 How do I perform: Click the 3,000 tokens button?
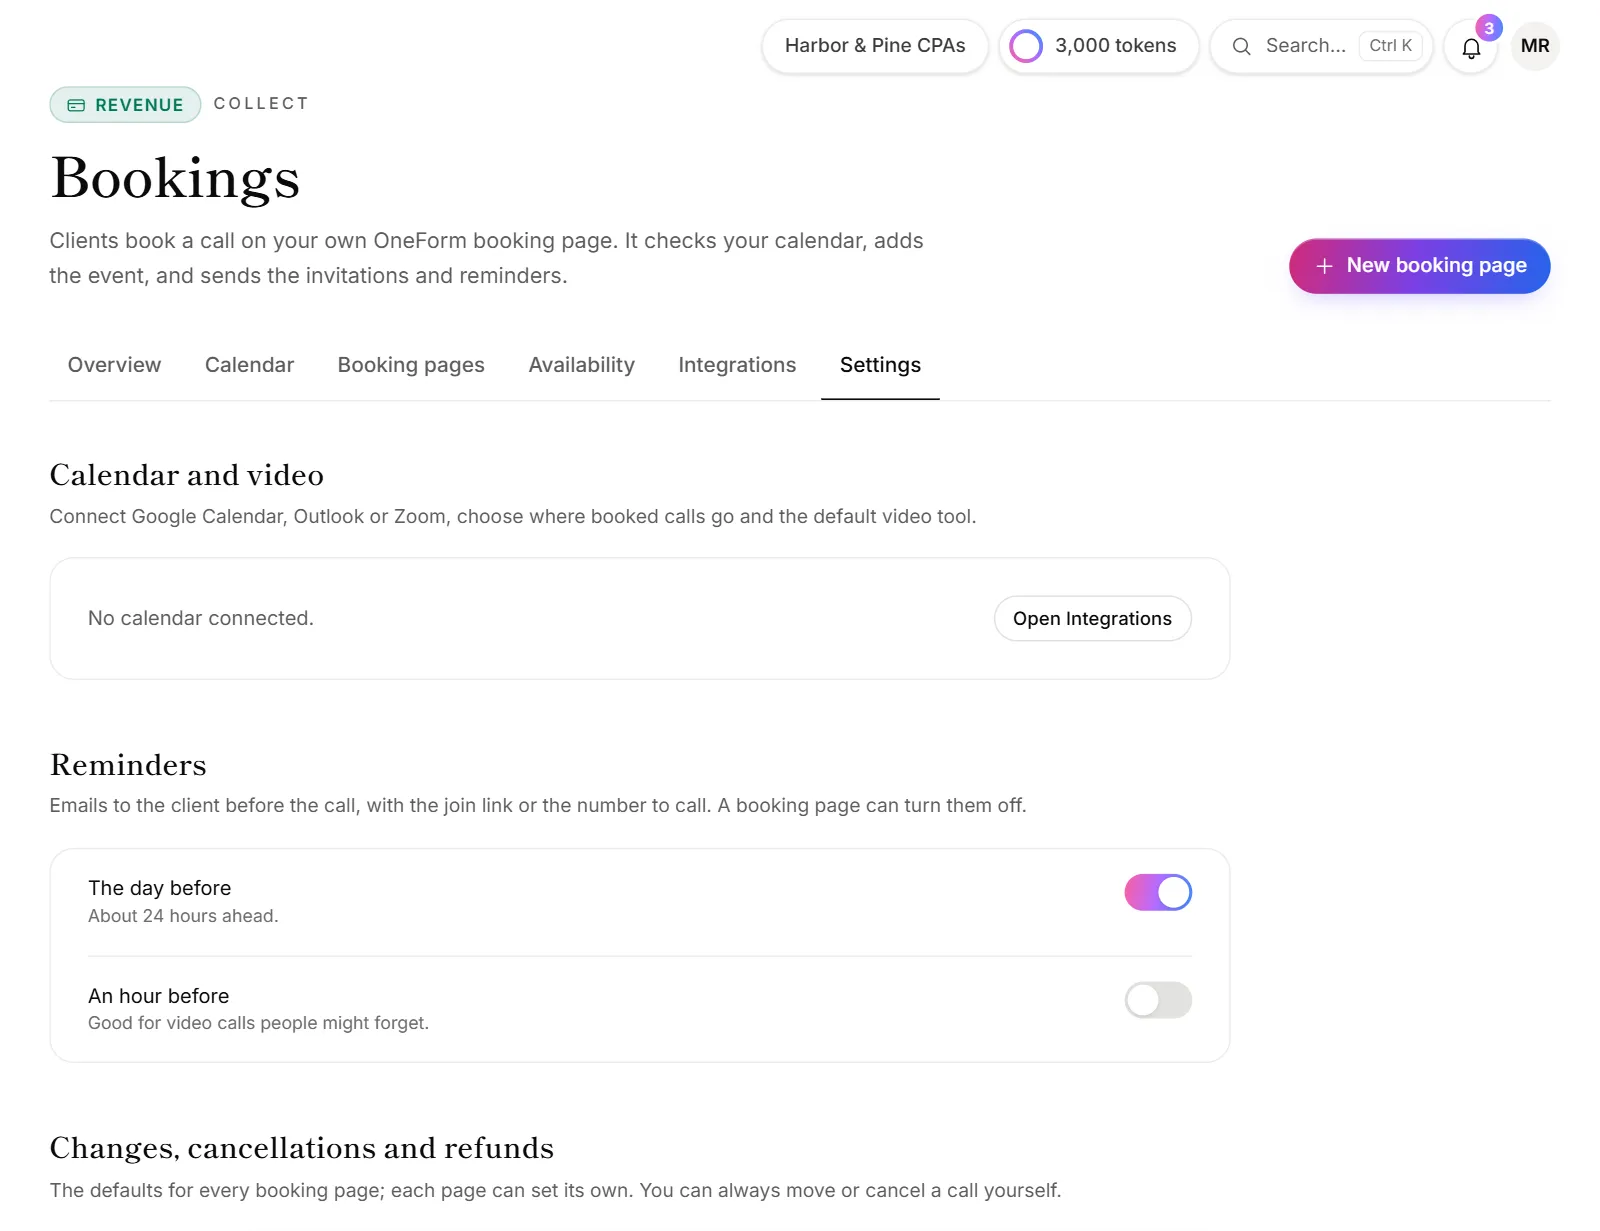coord(1098,46)
